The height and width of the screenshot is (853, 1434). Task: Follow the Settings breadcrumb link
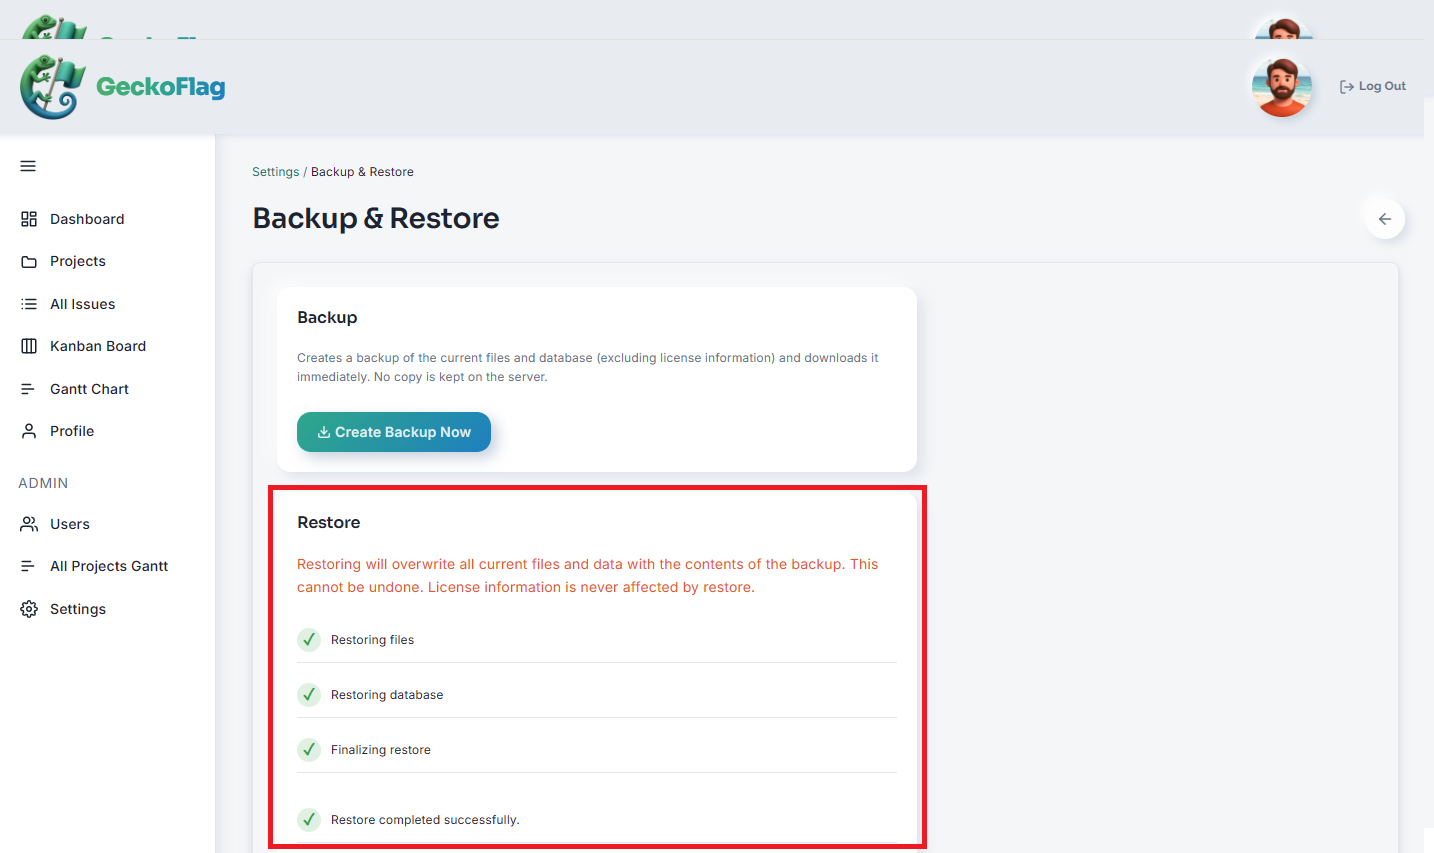[275, 172]
